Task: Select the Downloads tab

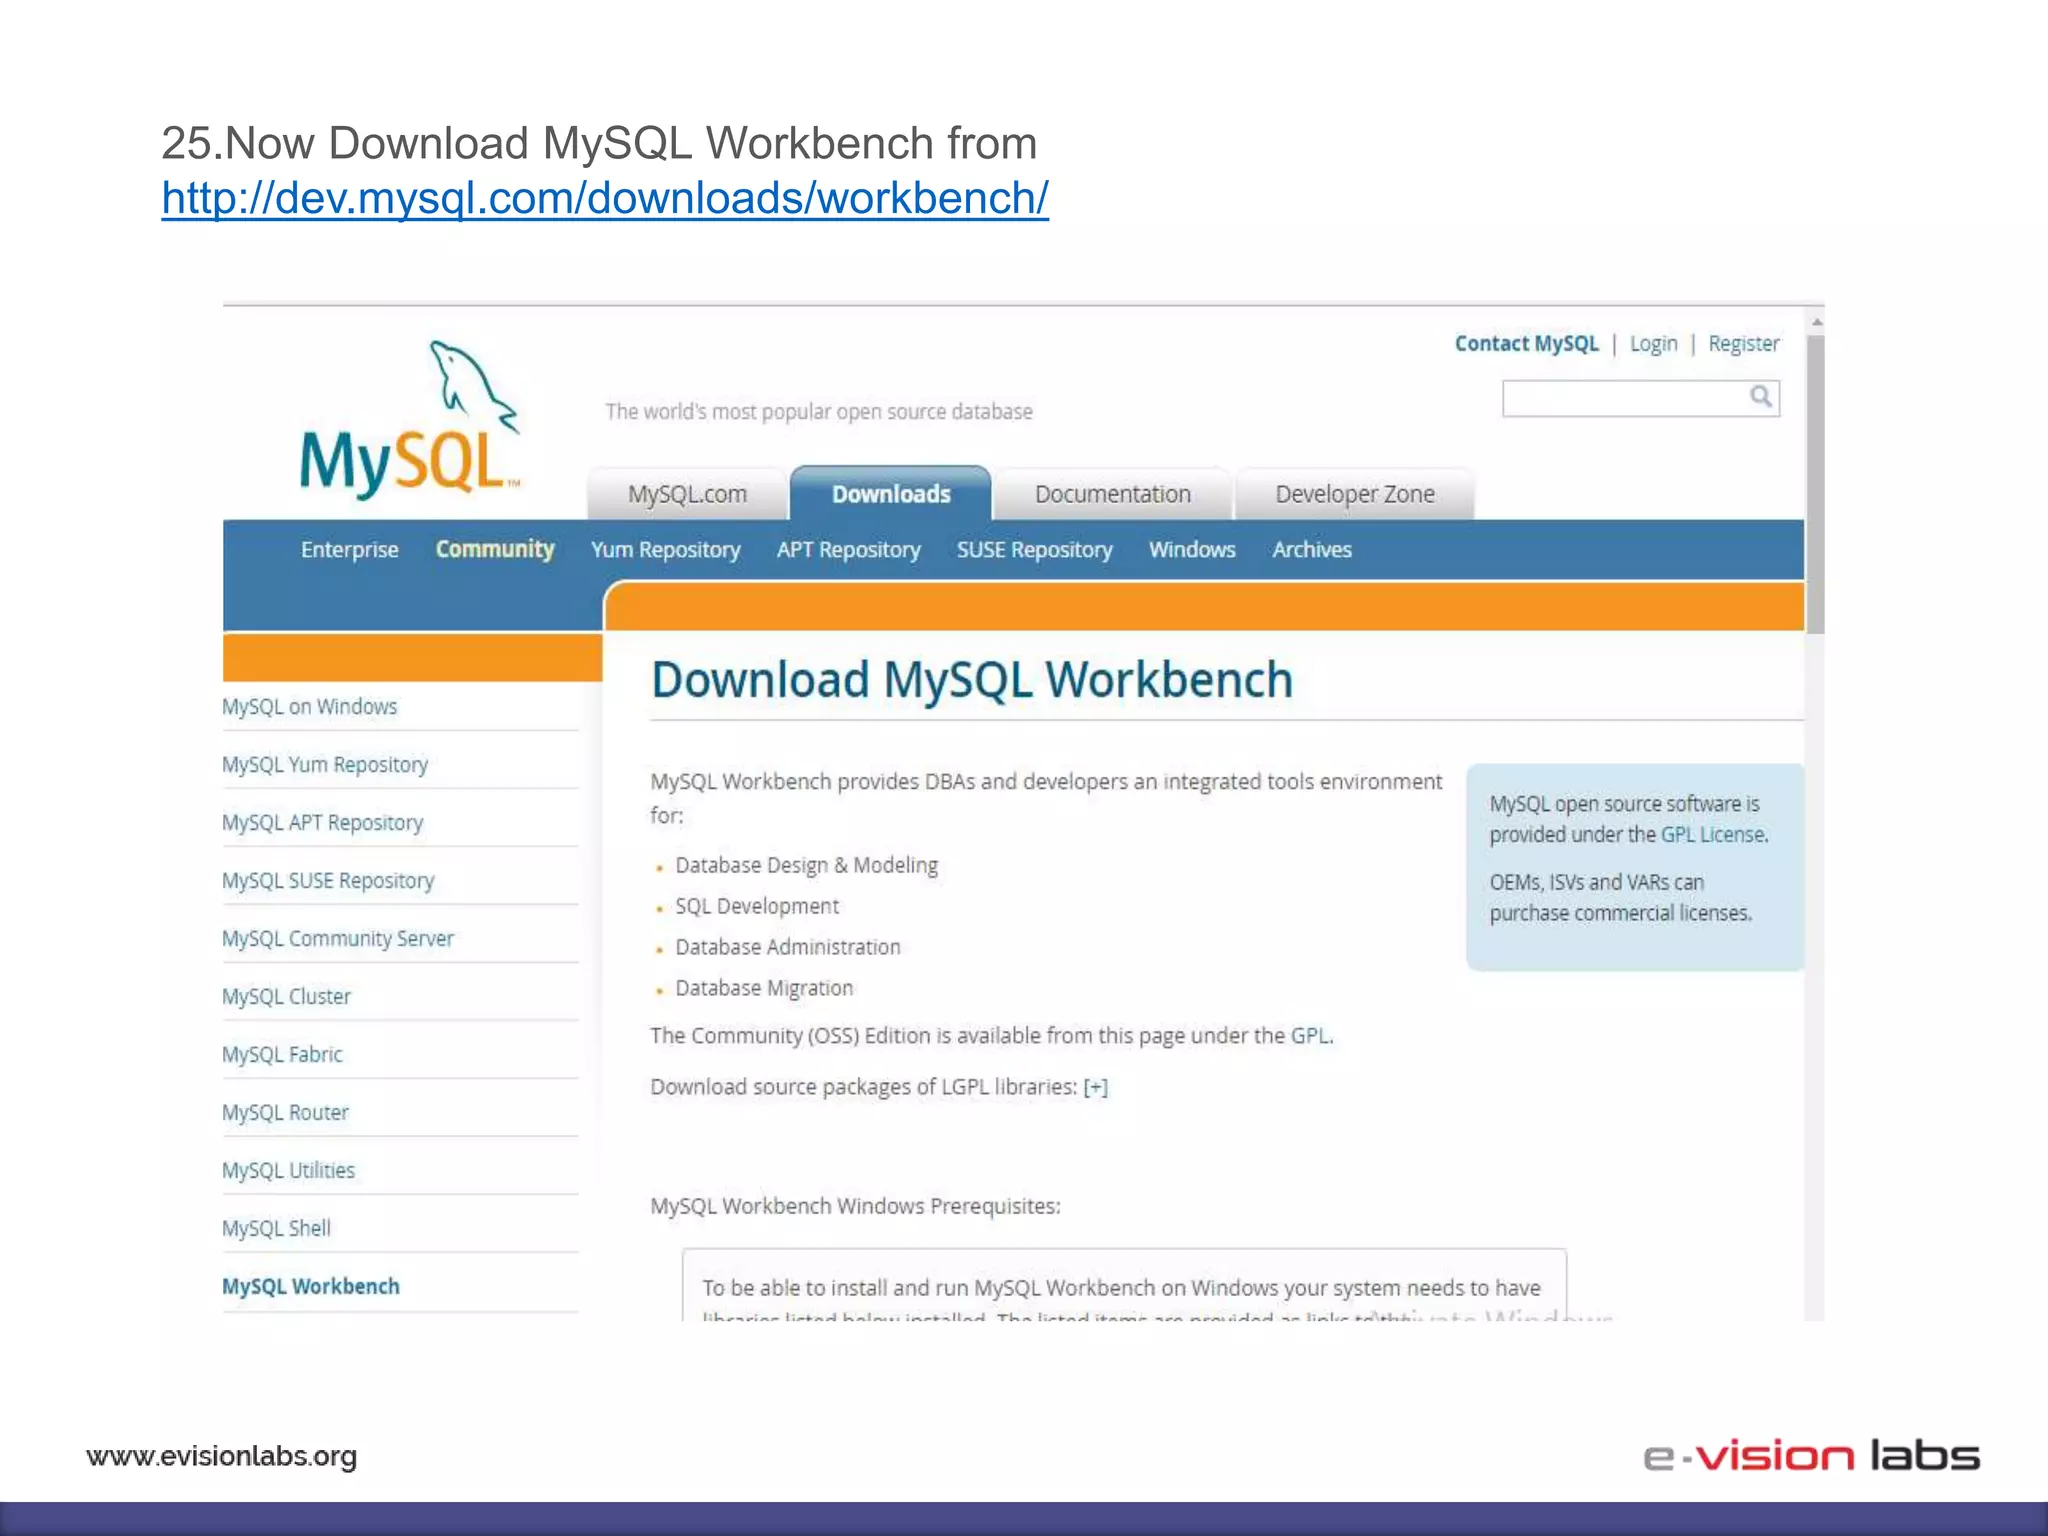Action: [x=891, y=494]
